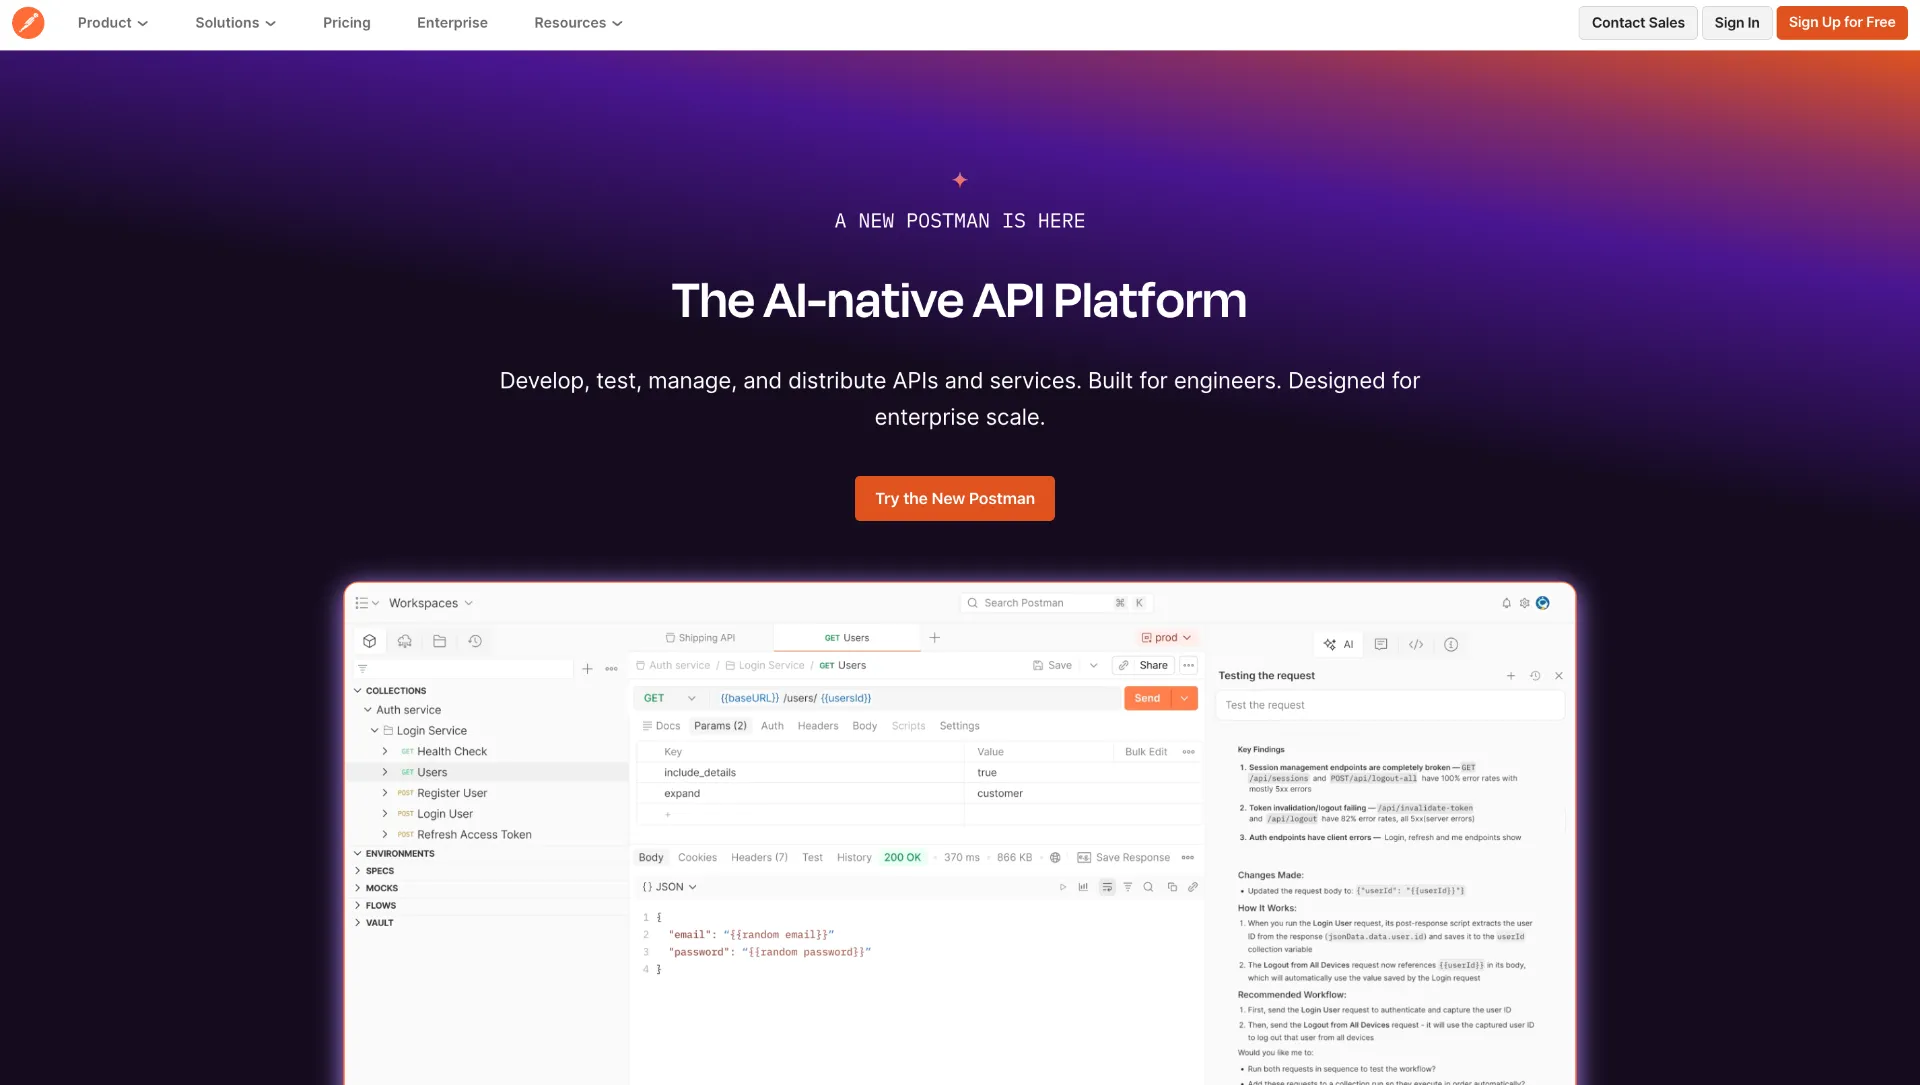Open the Resources dropdown menu

point(578,22)
